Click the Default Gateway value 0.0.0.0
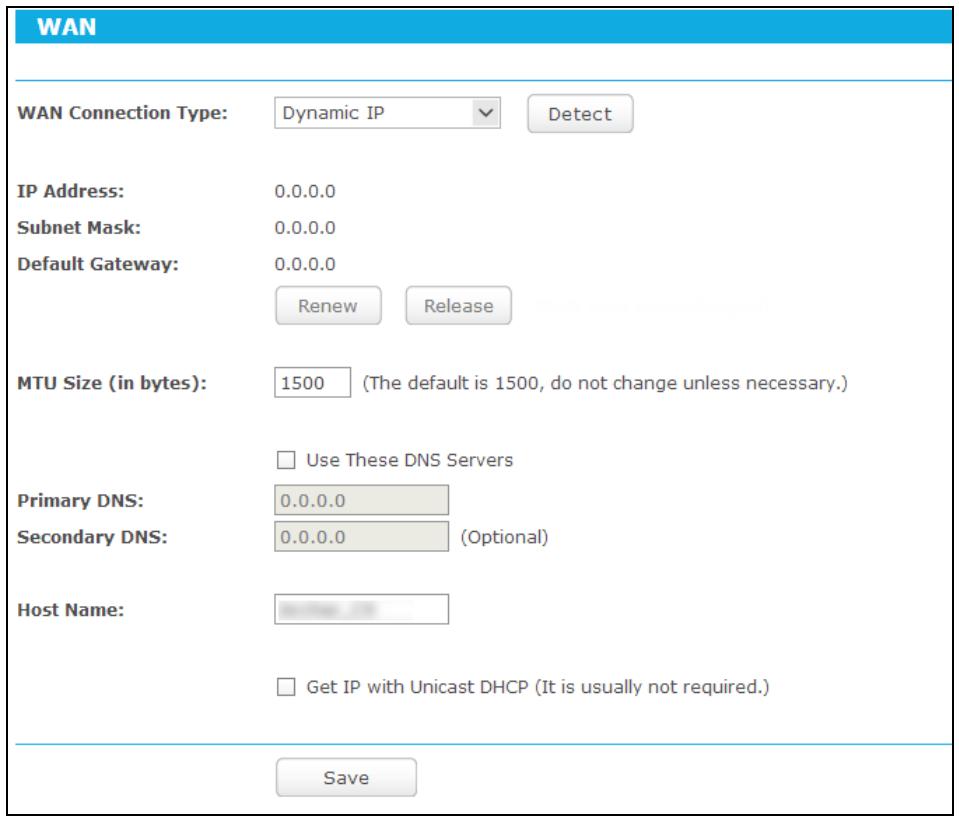This screenshot has height=820, width=959. pos(305,264)
